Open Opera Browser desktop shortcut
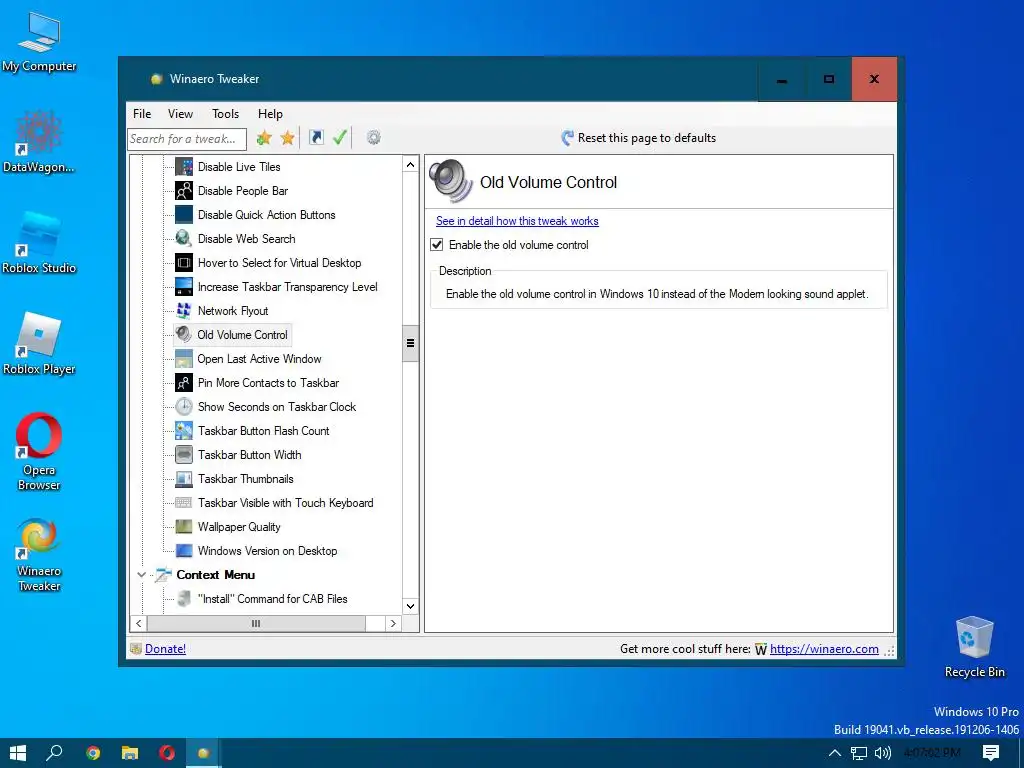This screenshot has height=768, width=1024. coord(39,452)
